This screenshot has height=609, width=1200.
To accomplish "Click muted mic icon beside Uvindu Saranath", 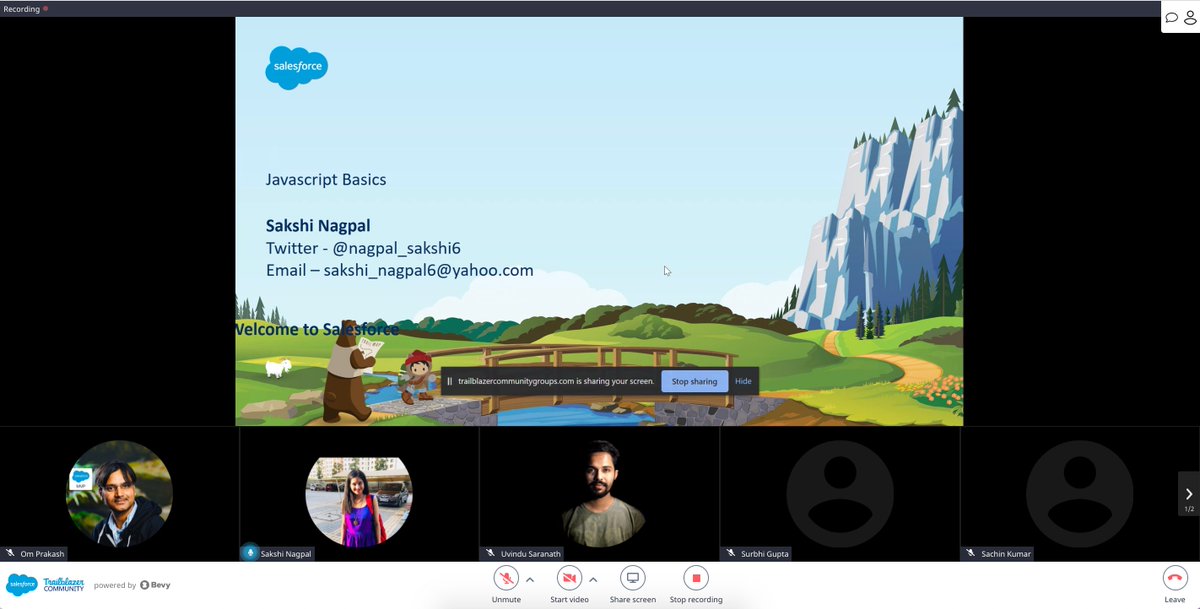I will tap(490, 552).
